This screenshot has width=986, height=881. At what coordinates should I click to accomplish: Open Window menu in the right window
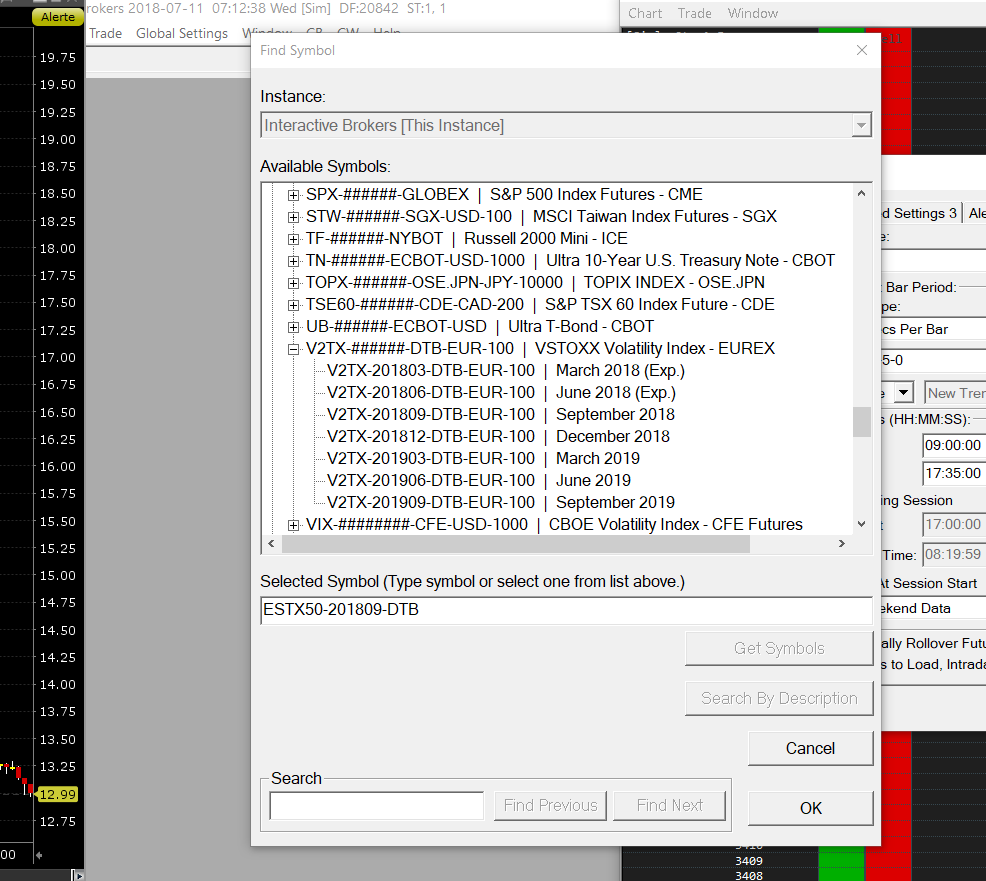pos(753,13)
